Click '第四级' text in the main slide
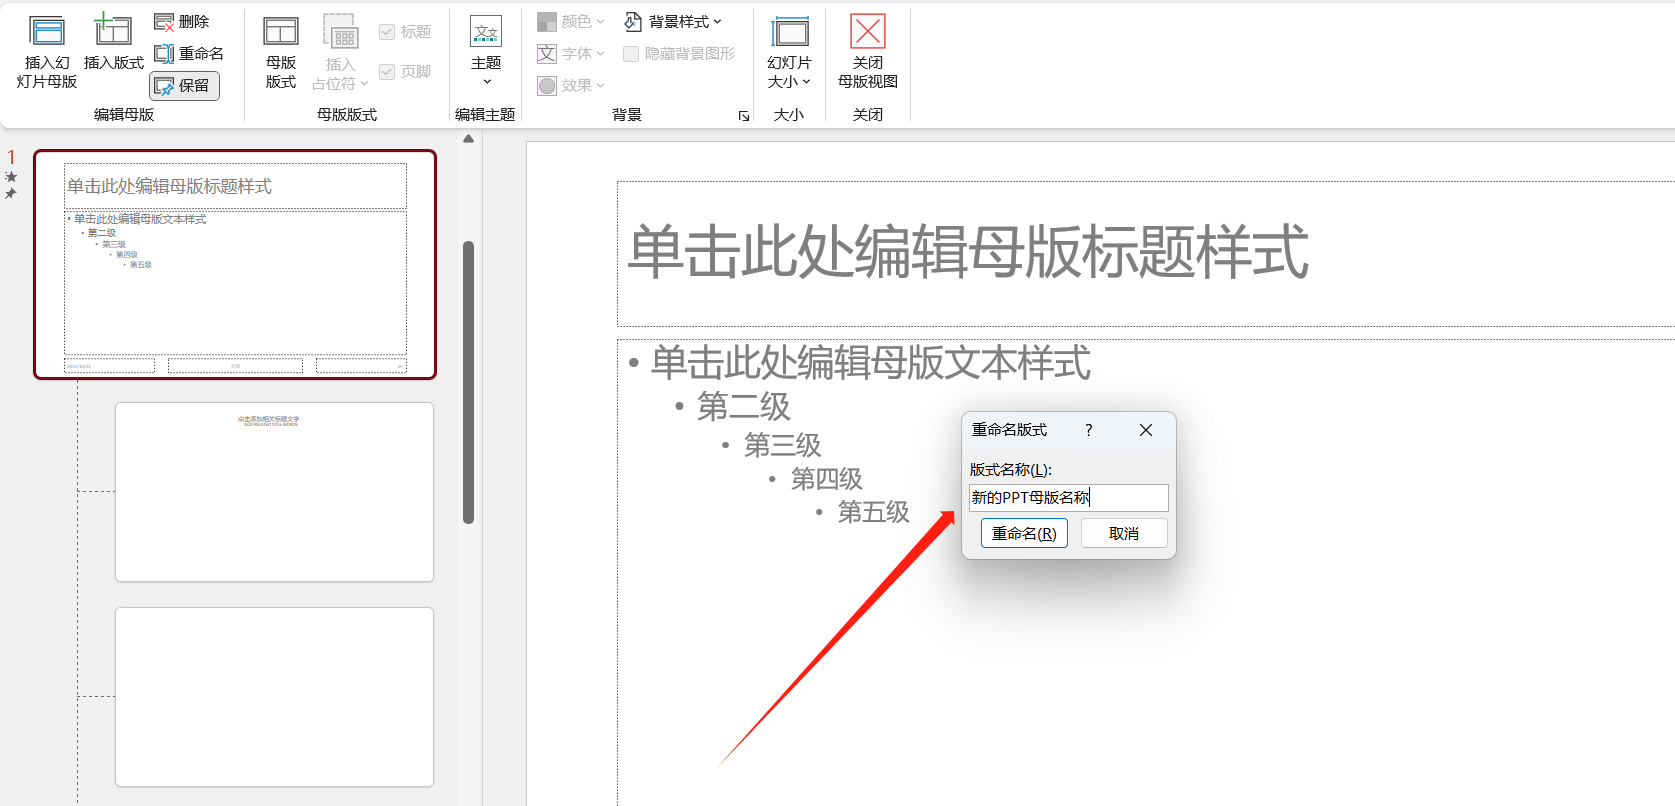This screenshot has width=1675, height=806. (827, 479)
